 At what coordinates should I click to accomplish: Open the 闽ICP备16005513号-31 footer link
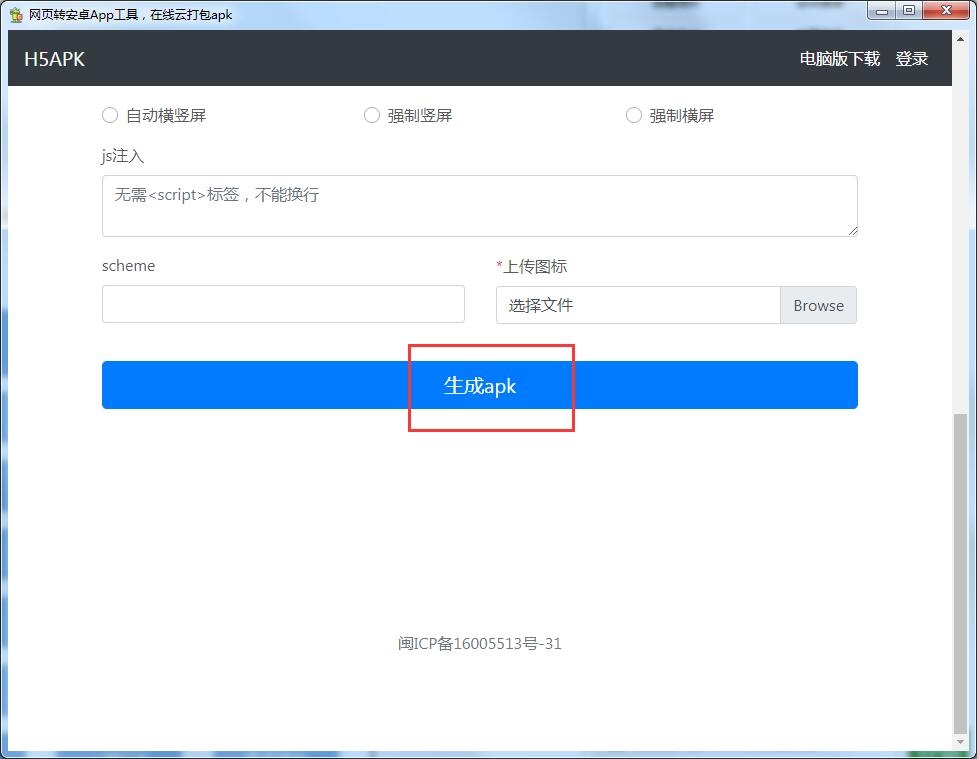(x=479, y=644)
